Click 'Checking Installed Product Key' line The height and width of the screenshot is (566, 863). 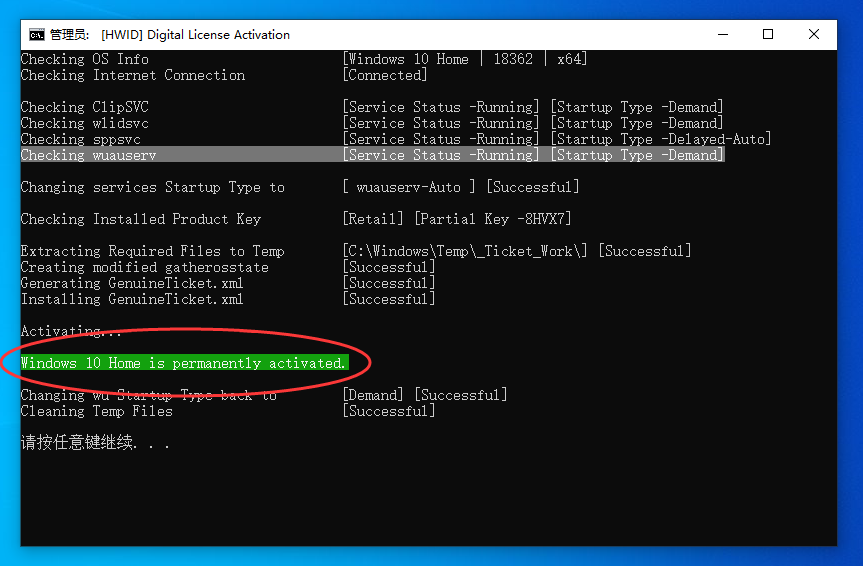point(141,219)
